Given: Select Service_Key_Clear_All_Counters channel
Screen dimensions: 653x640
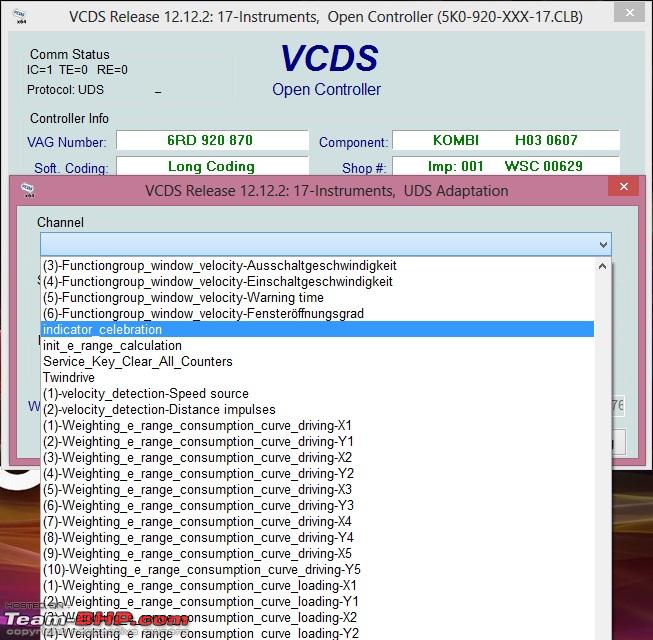Looking at the screenshot, I should pos(317,361).
